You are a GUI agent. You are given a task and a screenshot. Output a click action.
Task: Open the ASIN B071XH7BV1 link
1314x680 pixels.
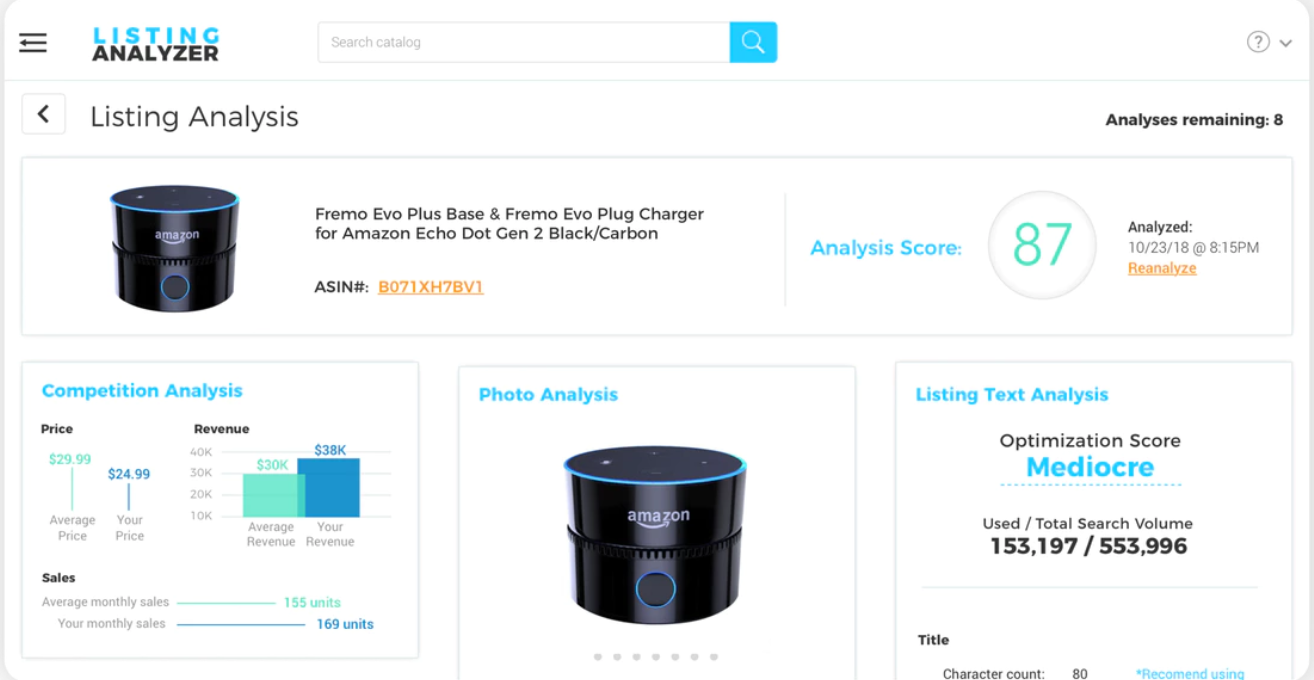point(430,287)
